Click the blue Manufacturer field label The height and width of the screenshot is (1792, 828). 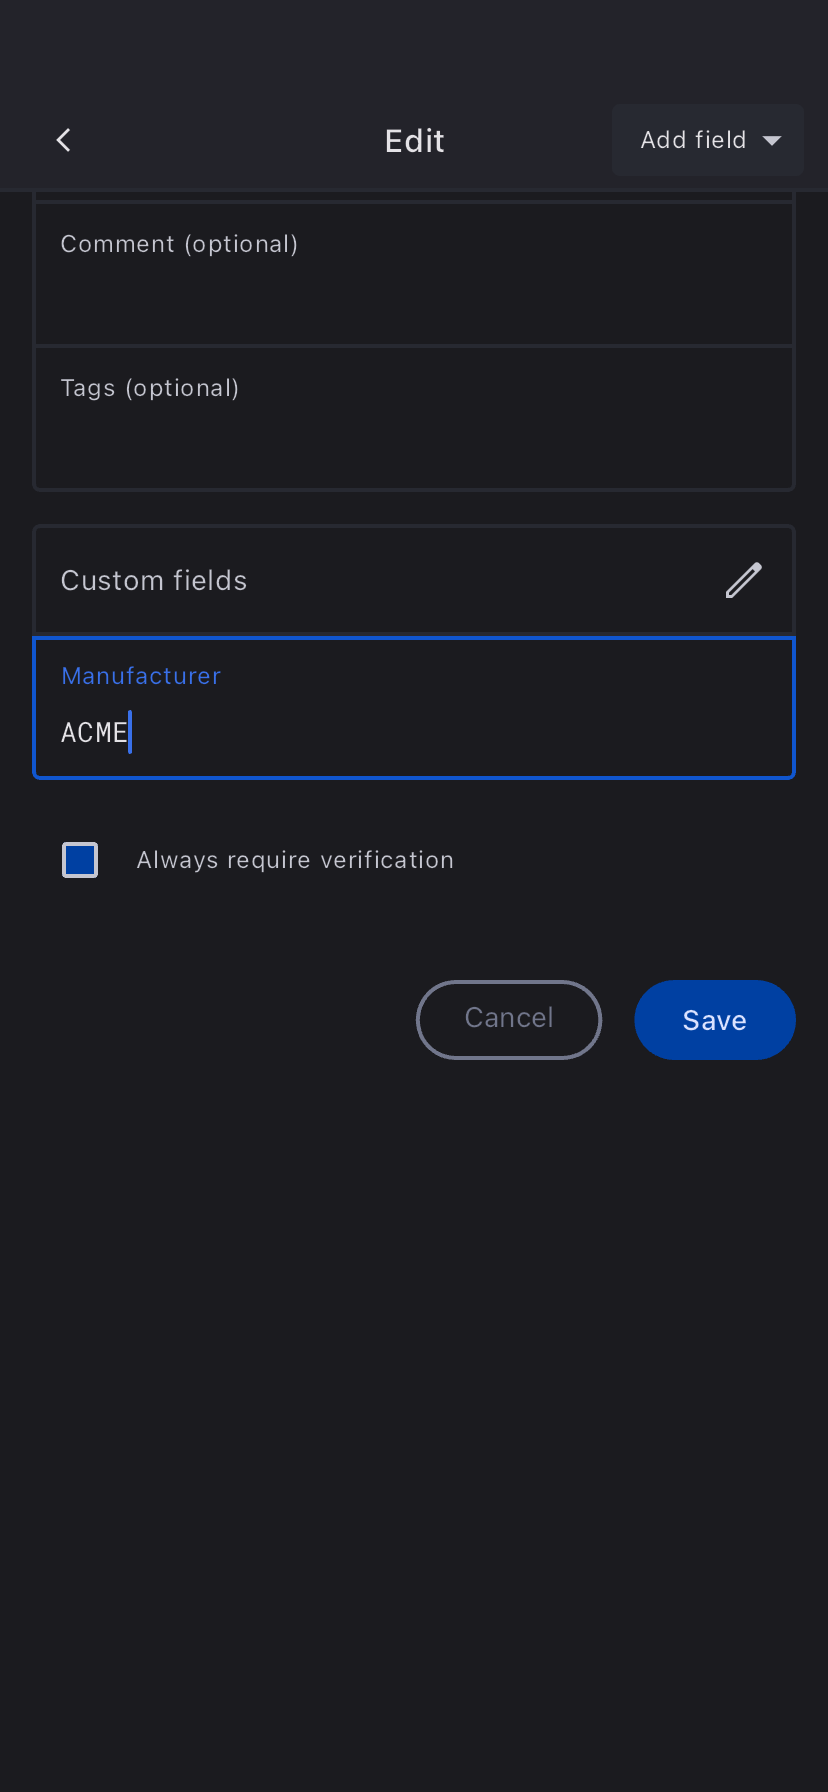pos(141,676)
